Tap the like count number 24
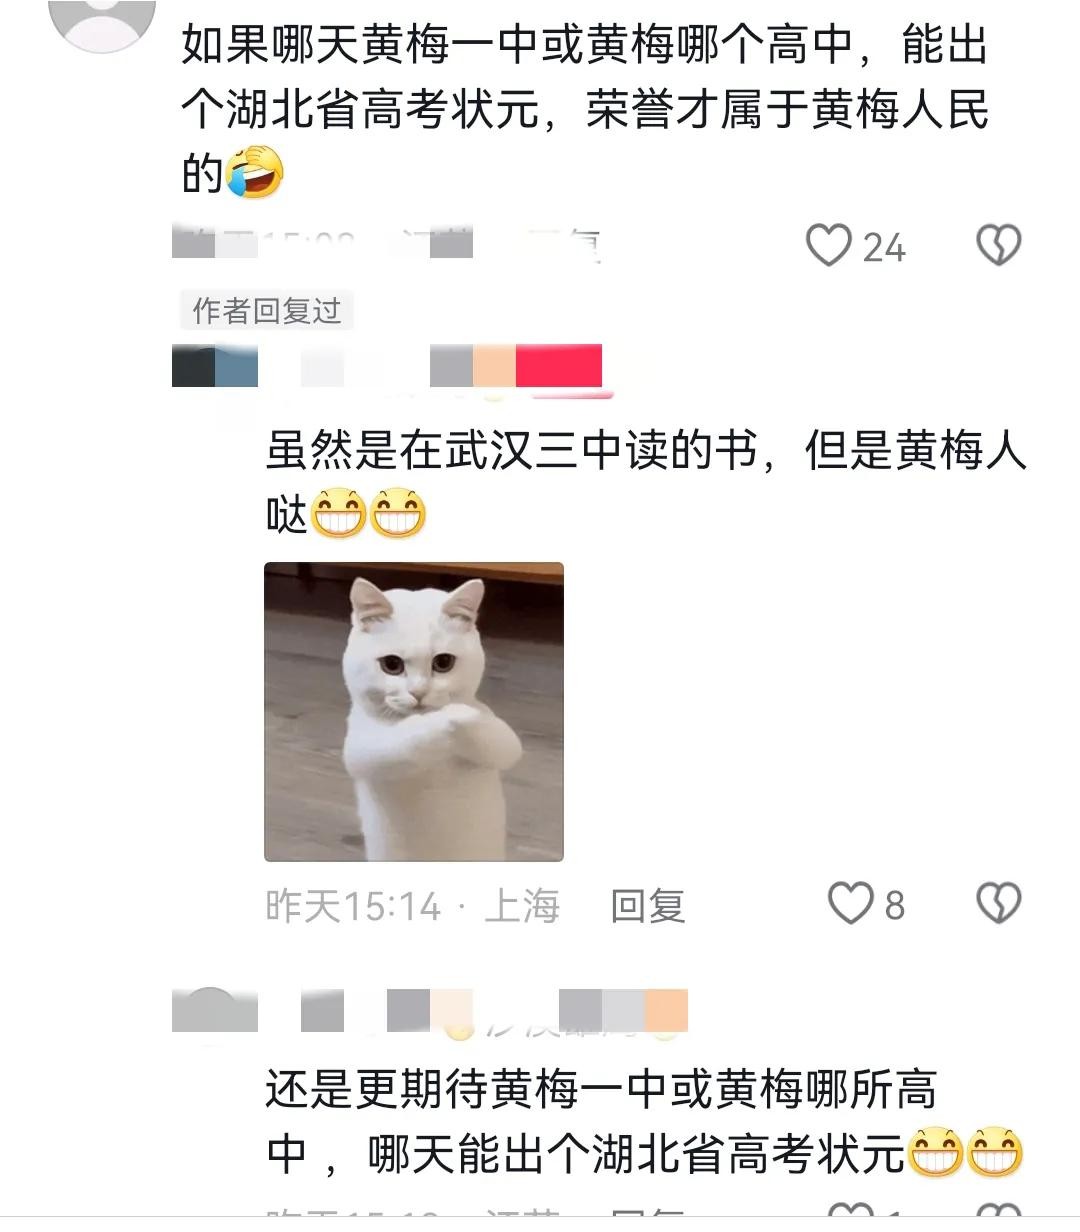Screen dimensions: 1080x1232 pyautogui.click(x=884, y=248)
